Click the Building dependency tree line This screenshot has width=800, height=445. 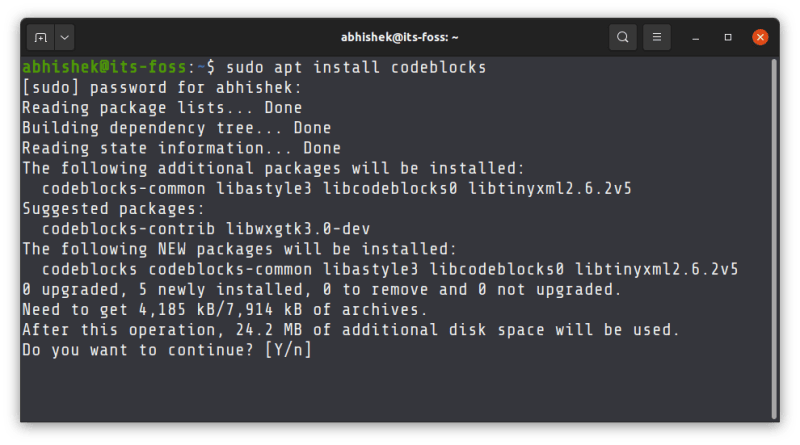[x=176, y=128]
